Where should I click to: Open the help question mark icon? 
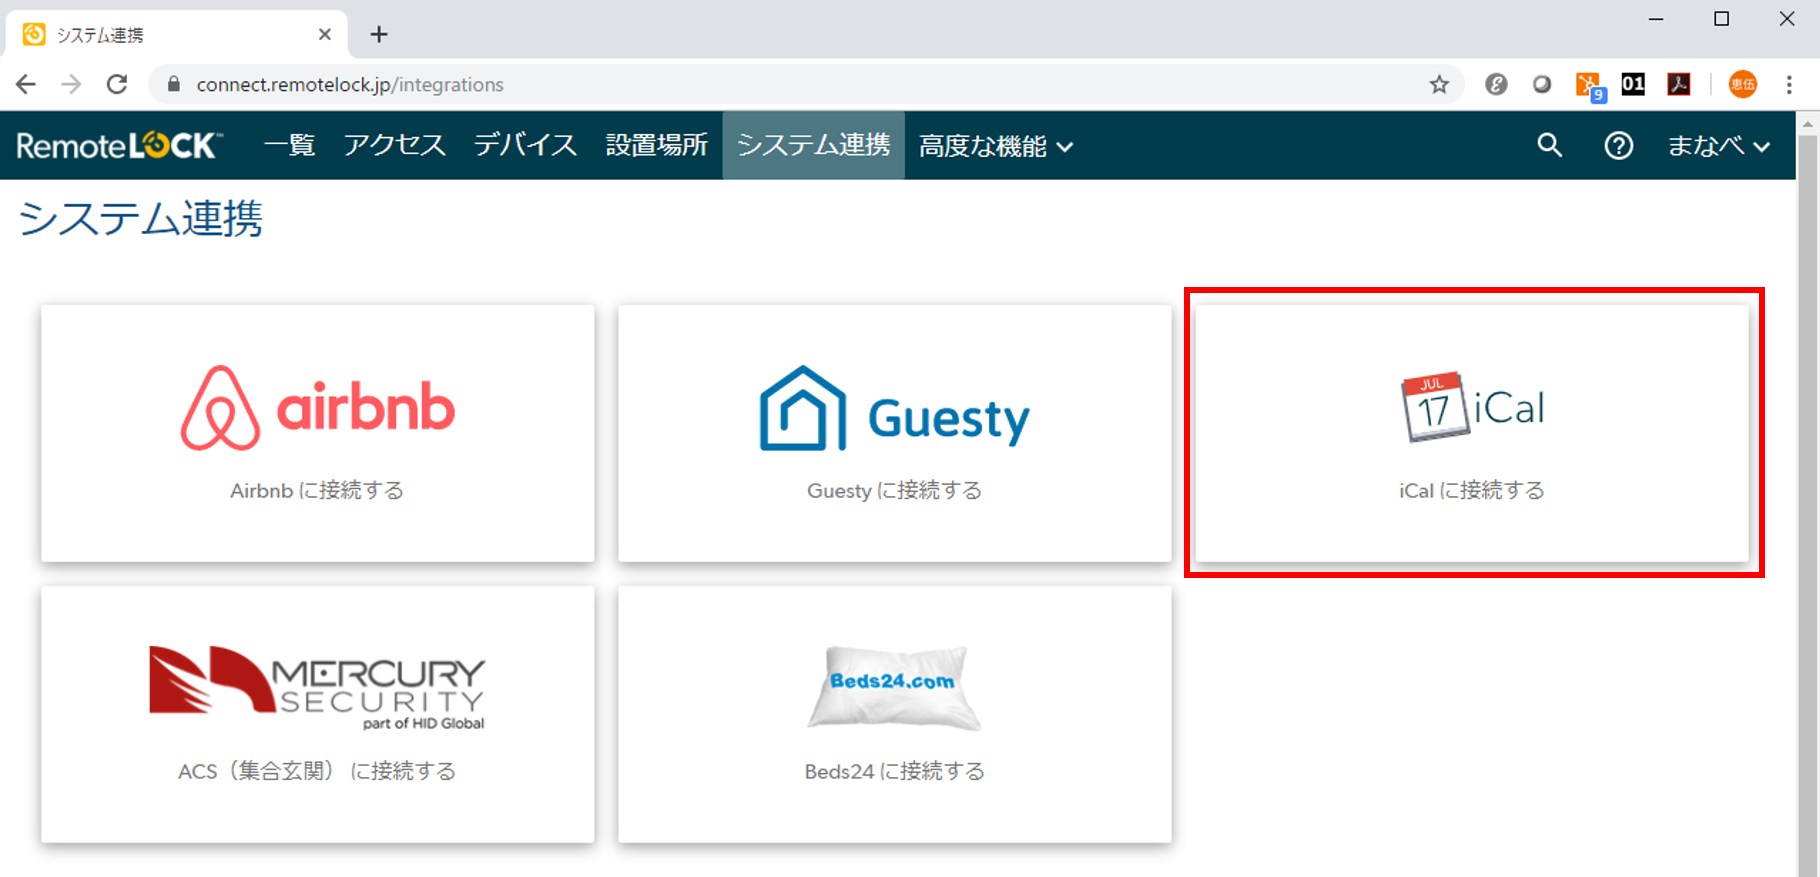point(1619,146)
